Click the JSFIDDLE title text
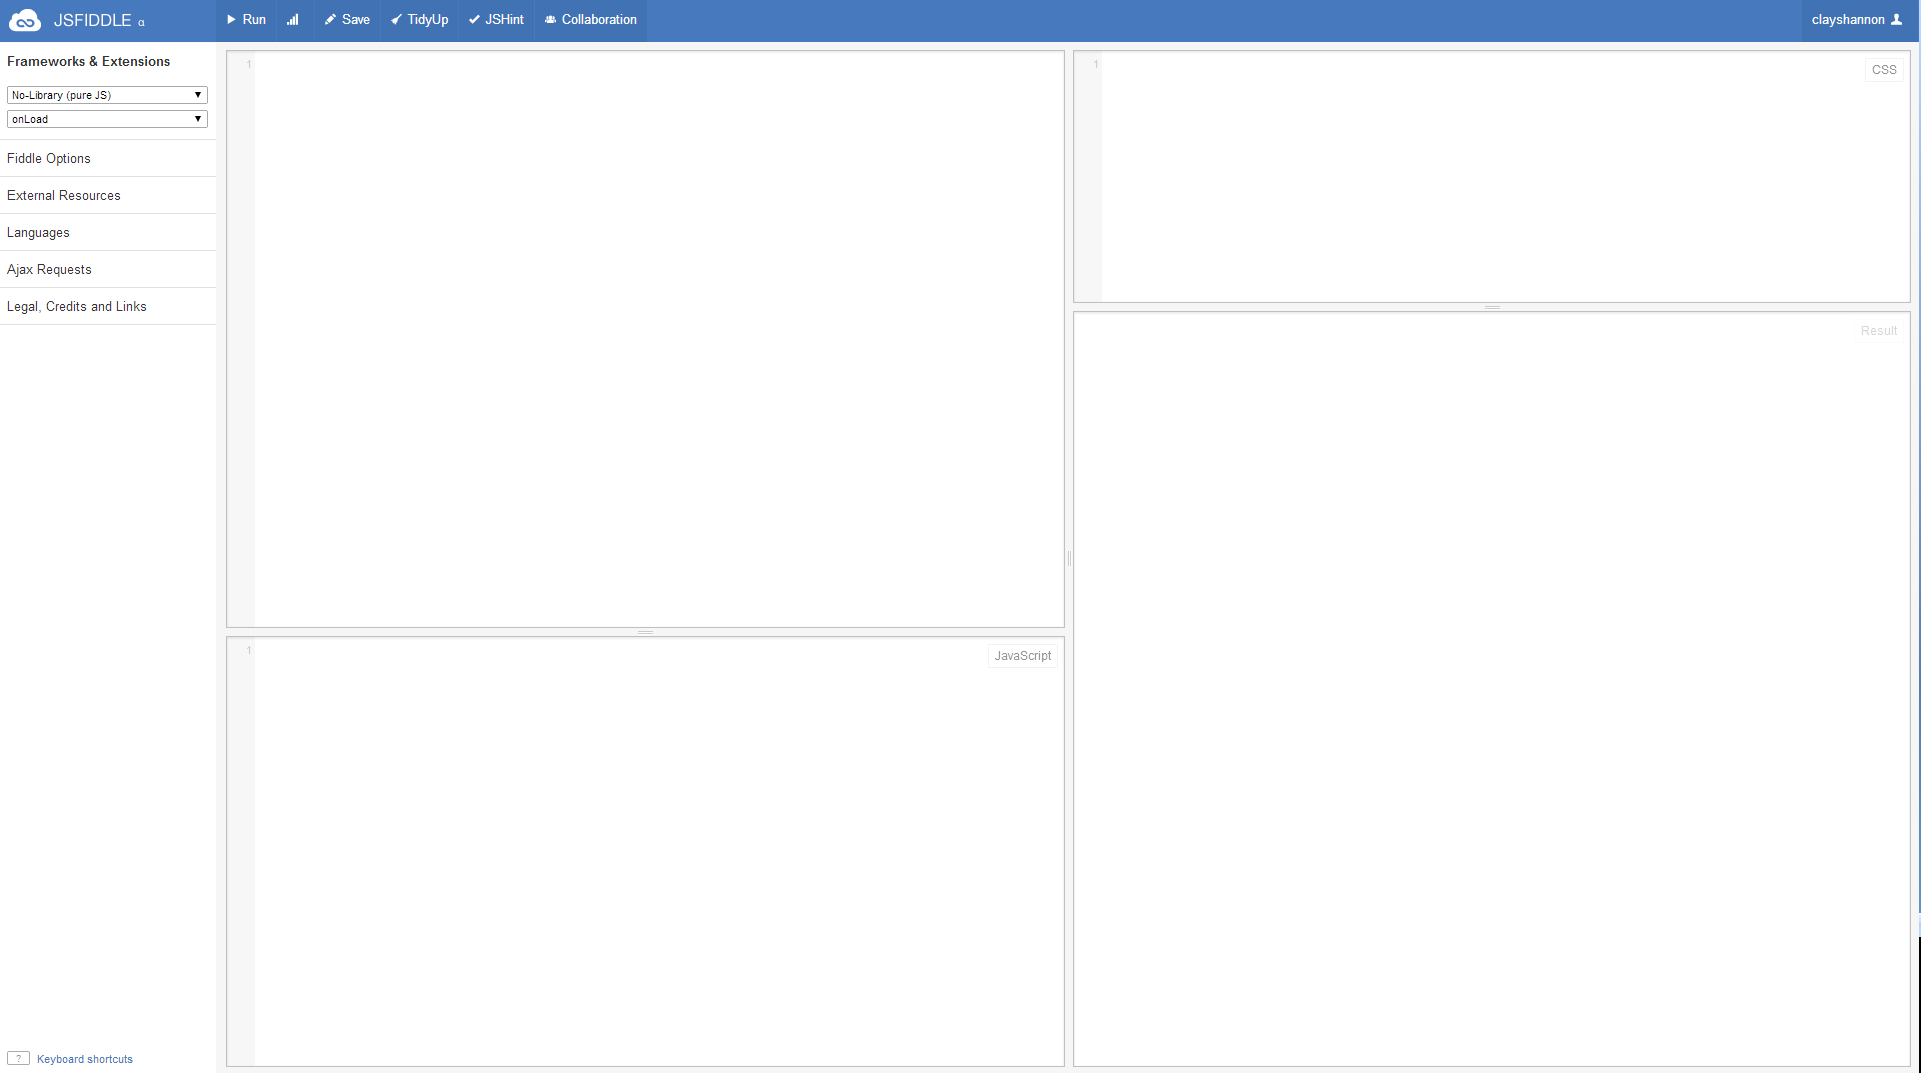Viewport: 1921px width, 1073px height. [92, 20]
